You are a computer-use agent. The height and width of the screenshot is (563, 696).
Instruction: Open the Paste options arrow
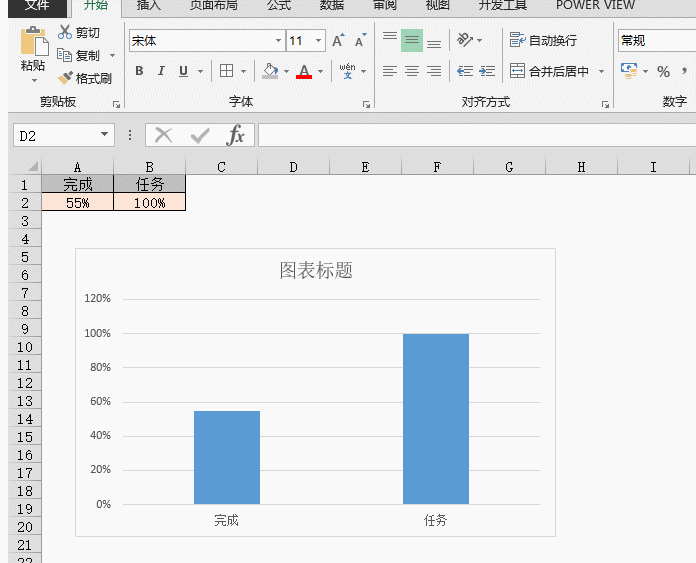click(34, 80)
